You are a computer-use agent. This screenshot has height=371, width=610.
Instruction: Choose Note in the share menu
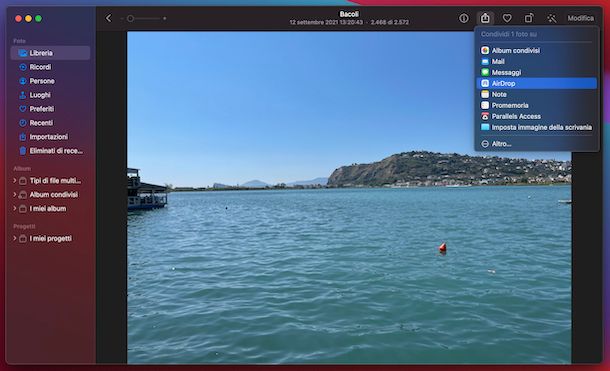click(x=536, y=94)
